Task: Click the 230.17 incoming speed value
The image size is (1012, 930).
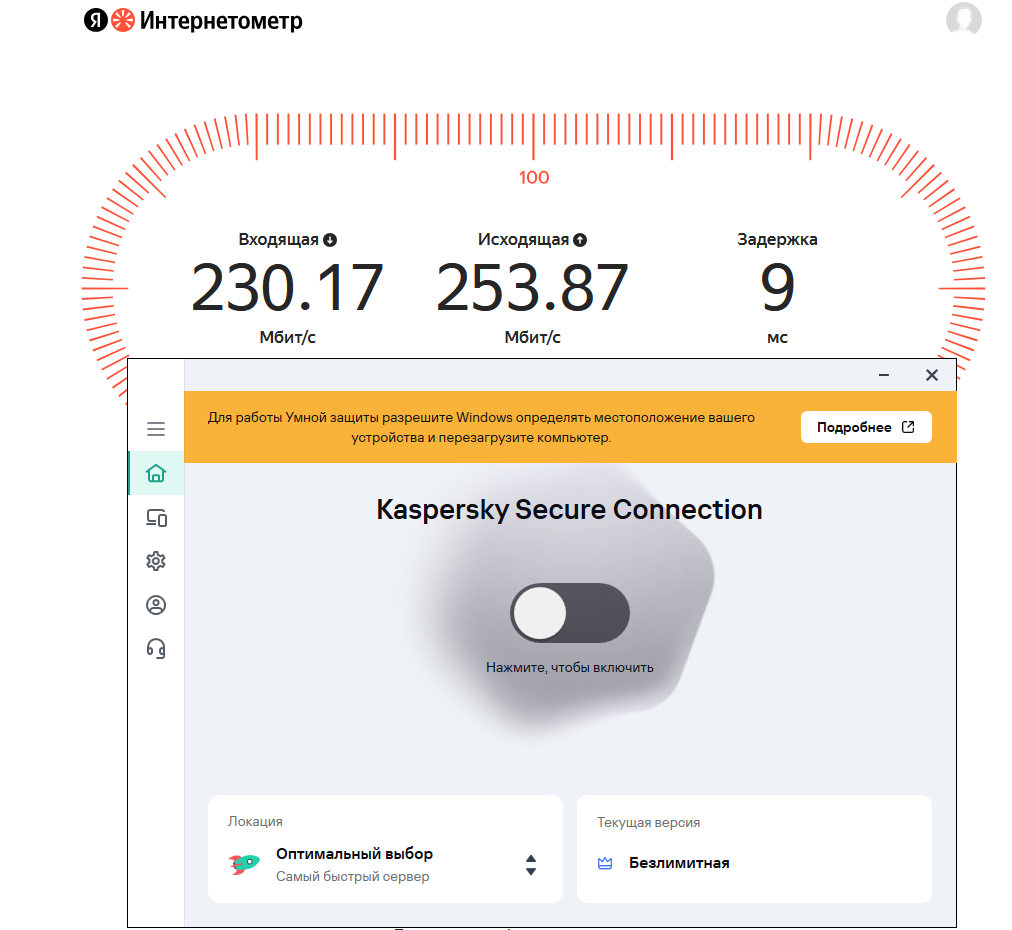Action: click(x=287, y=287)
